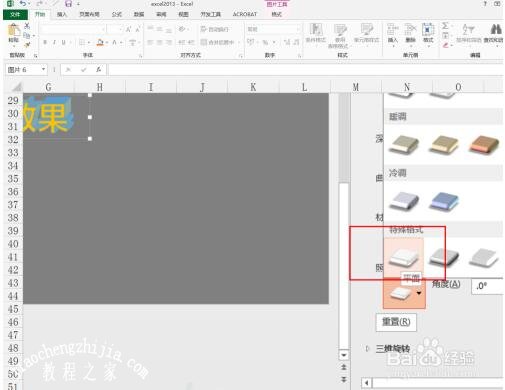Screen dimensions: 505x390
Task: Click the Save icon in quick access toolbar
Action: [69, 4]
